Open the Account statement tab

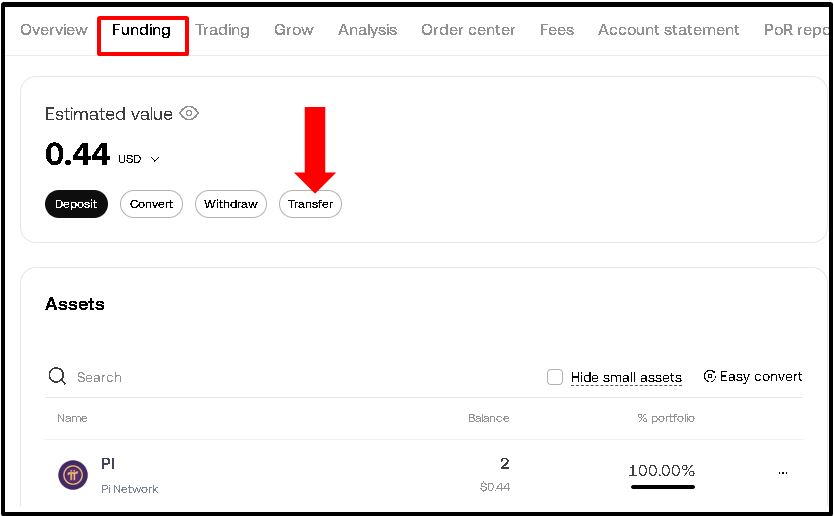[x=668, y=30]
